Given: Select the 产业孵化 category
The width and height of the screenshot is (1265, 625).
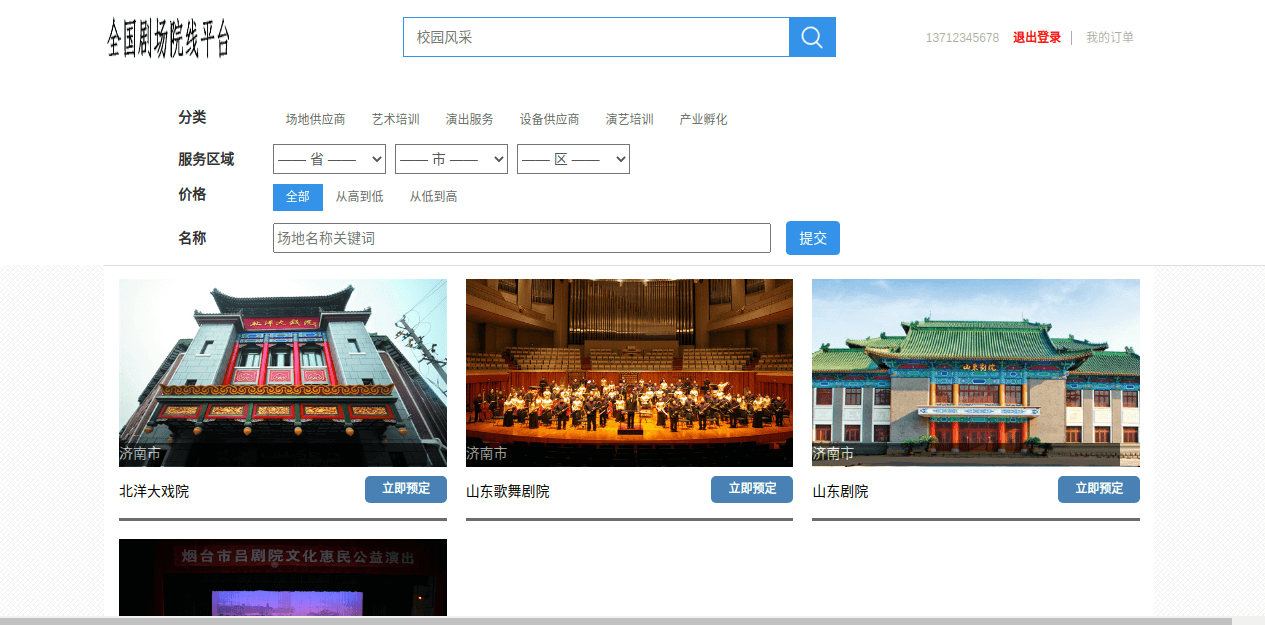Looking at the screenshot, I should pos(704,119).
